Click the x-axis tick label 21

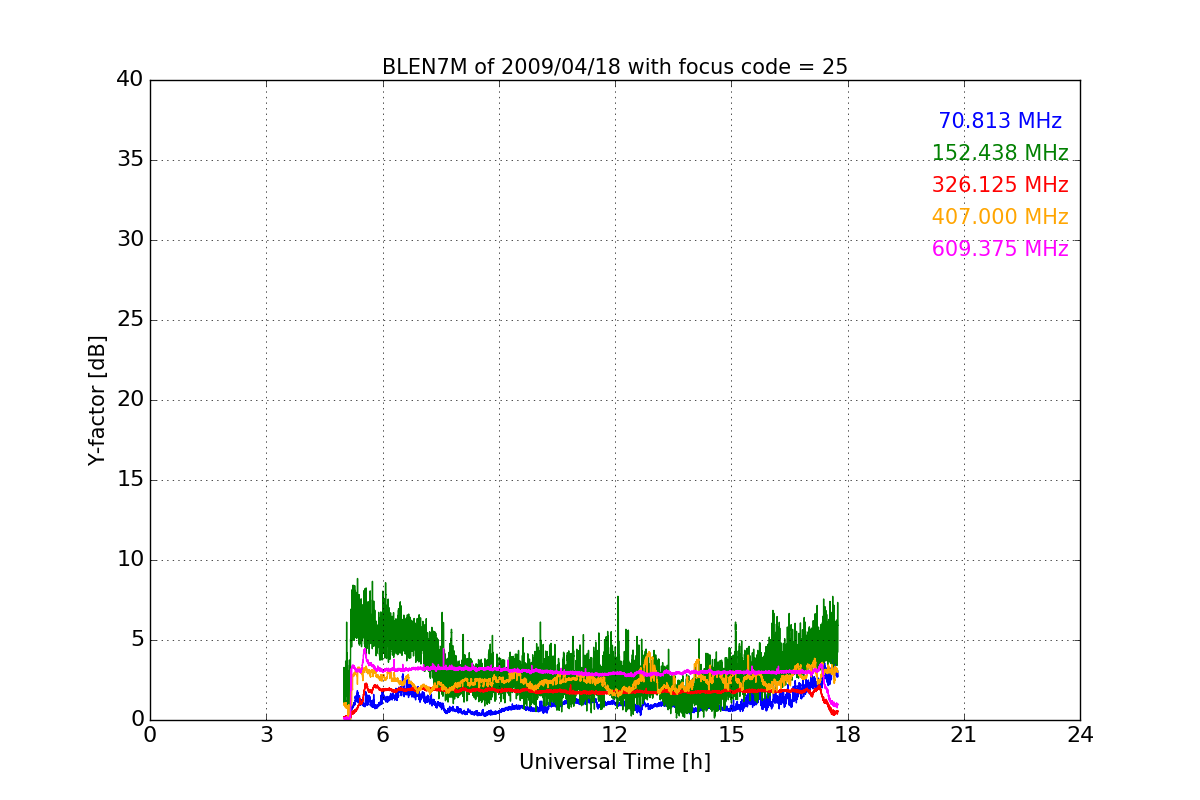[964, 735]
